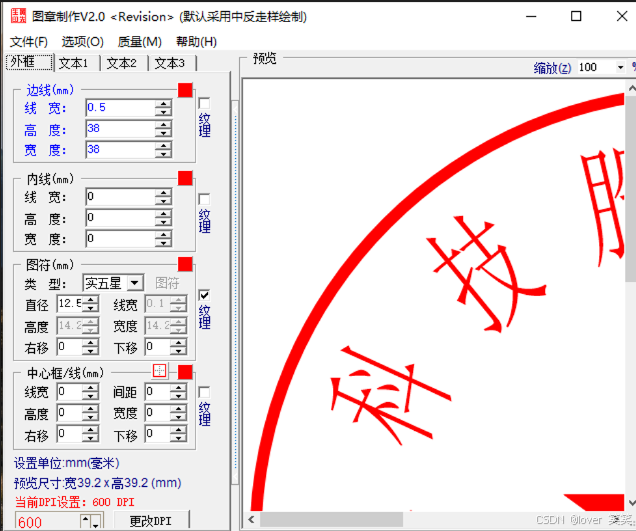This screenshot has height=531, width=636.
Task: Increase 中心框 线宽 with up spinner
Action: tap(90, 388)
